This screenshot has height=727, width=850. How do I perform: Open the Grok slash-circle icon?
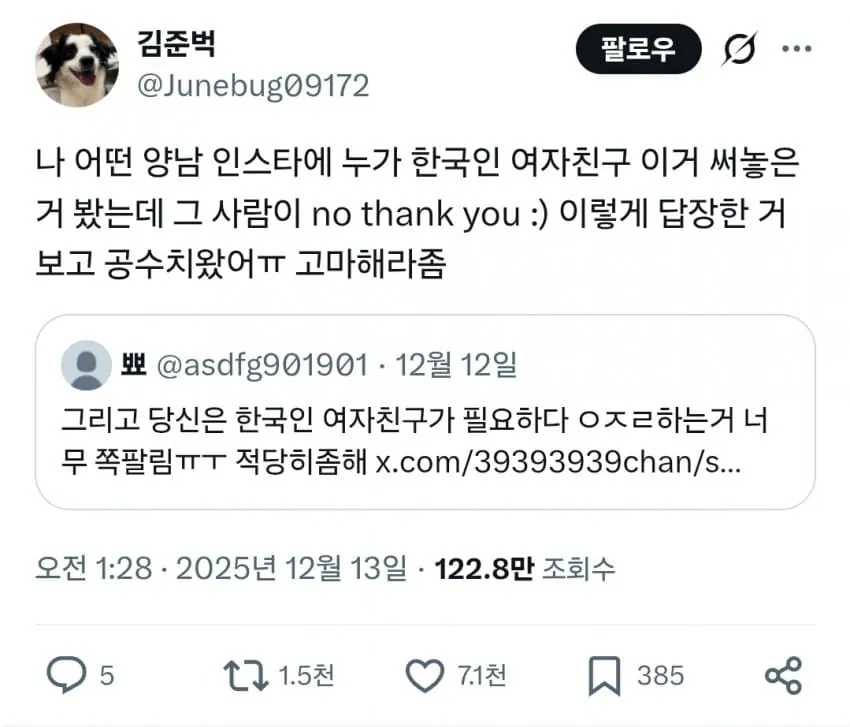739,49
